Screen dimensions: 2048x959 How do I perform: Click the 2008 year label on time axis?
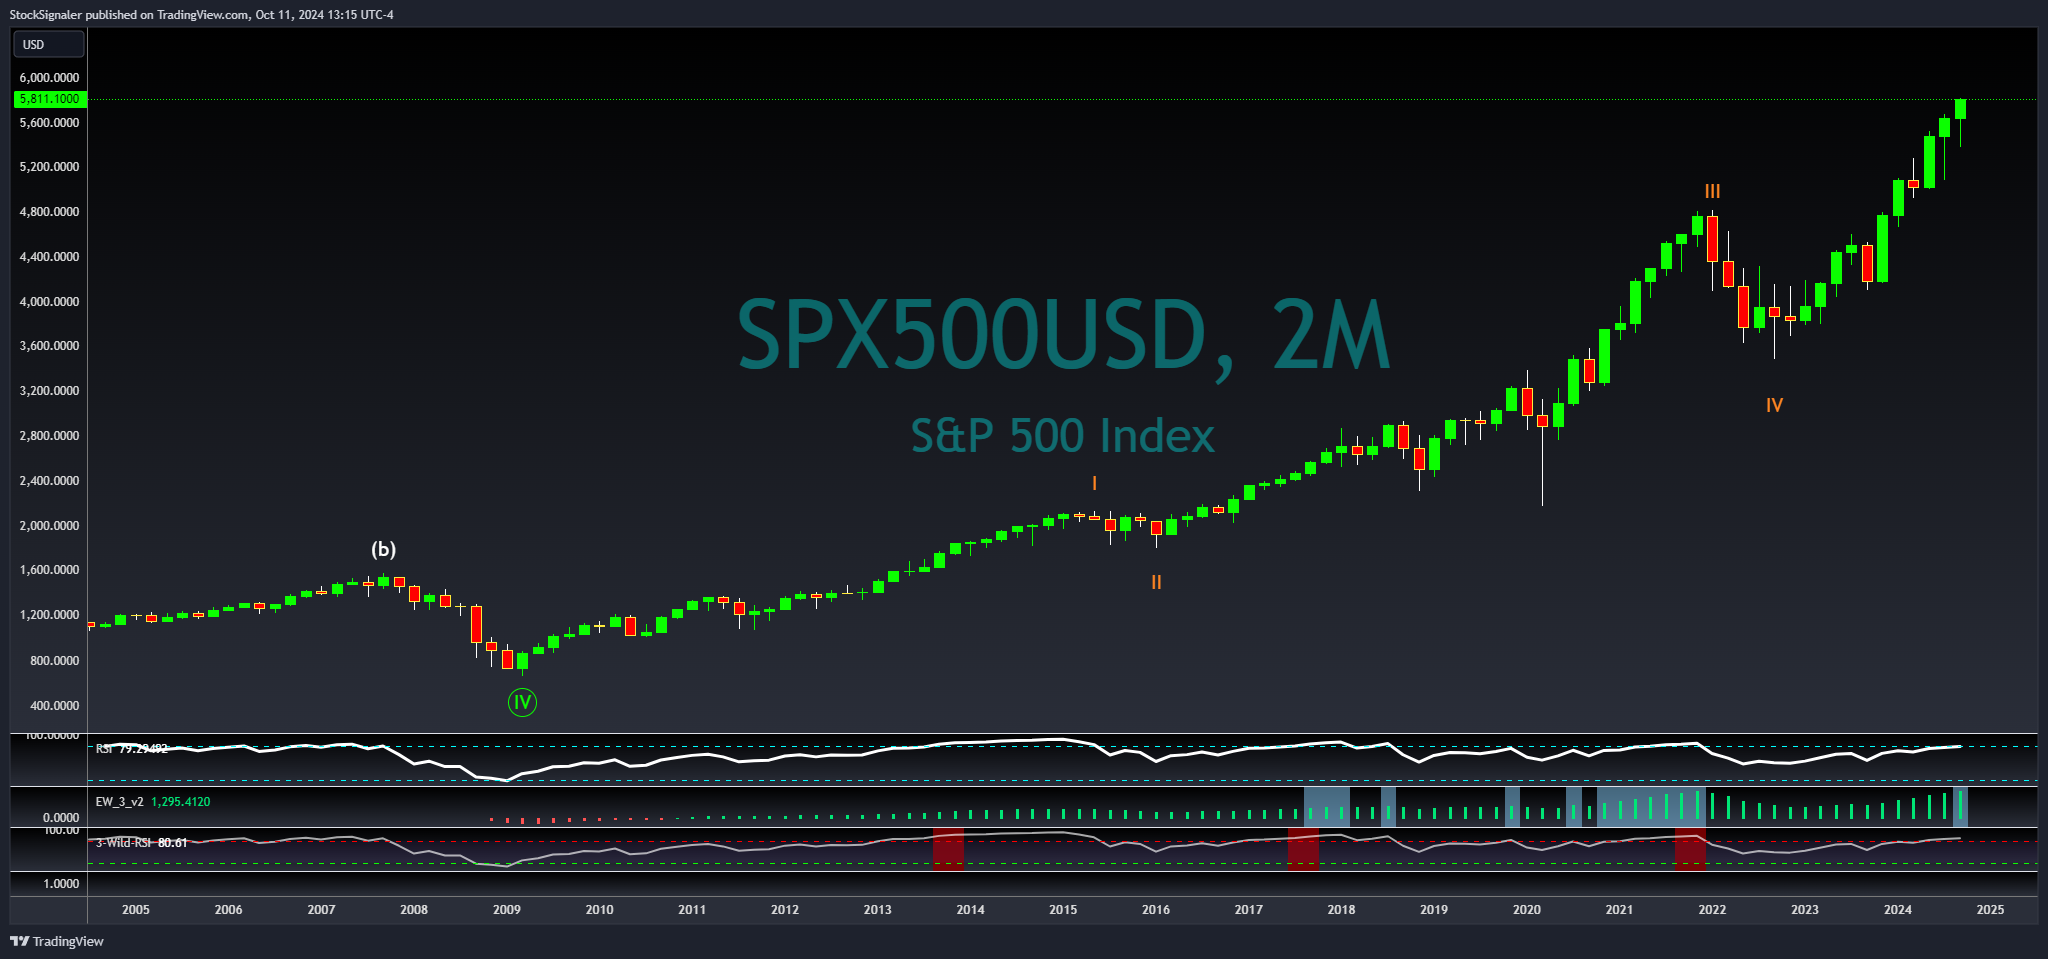click(x=414, y=910)
